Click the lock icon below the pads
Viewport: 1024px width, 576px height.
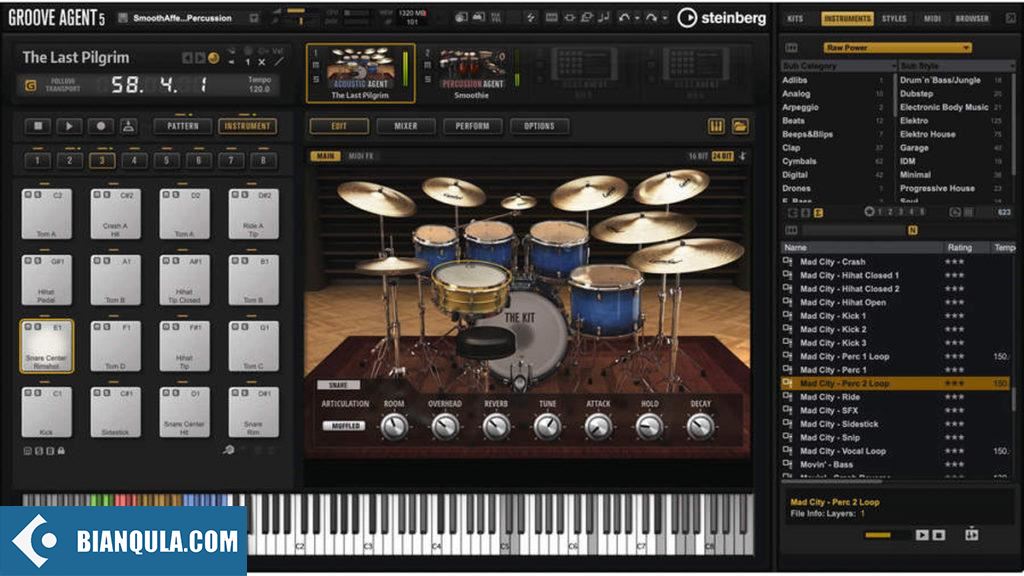[61, 451]
